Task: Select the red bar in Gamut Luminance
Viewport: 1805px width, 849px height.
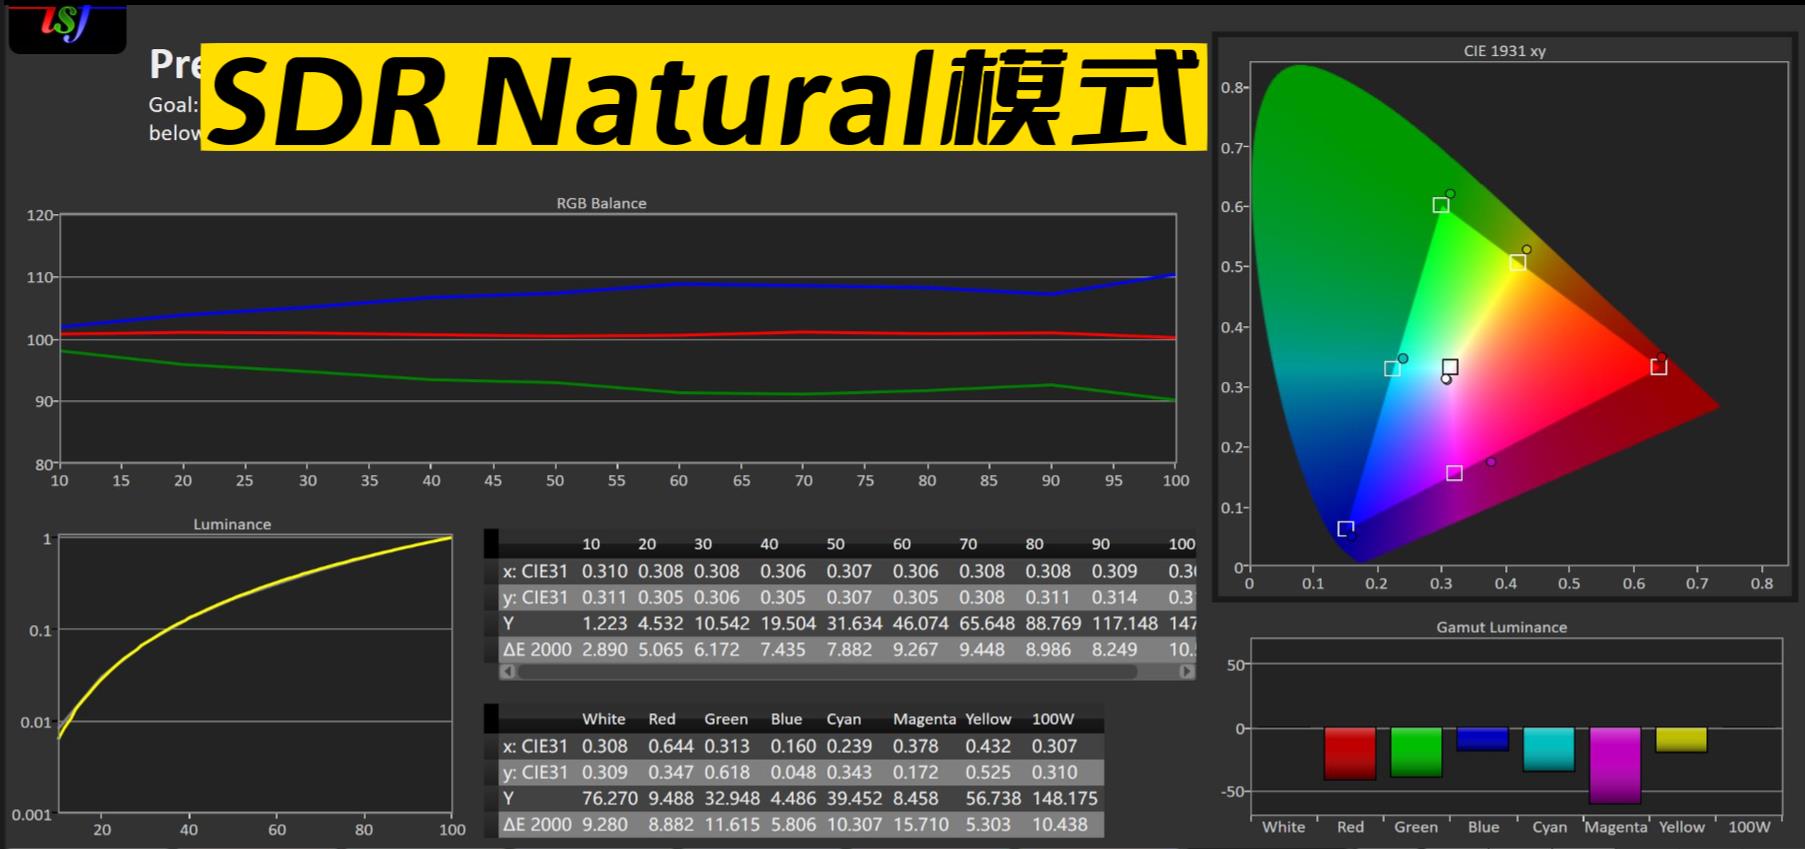Action: point(1349,753)
